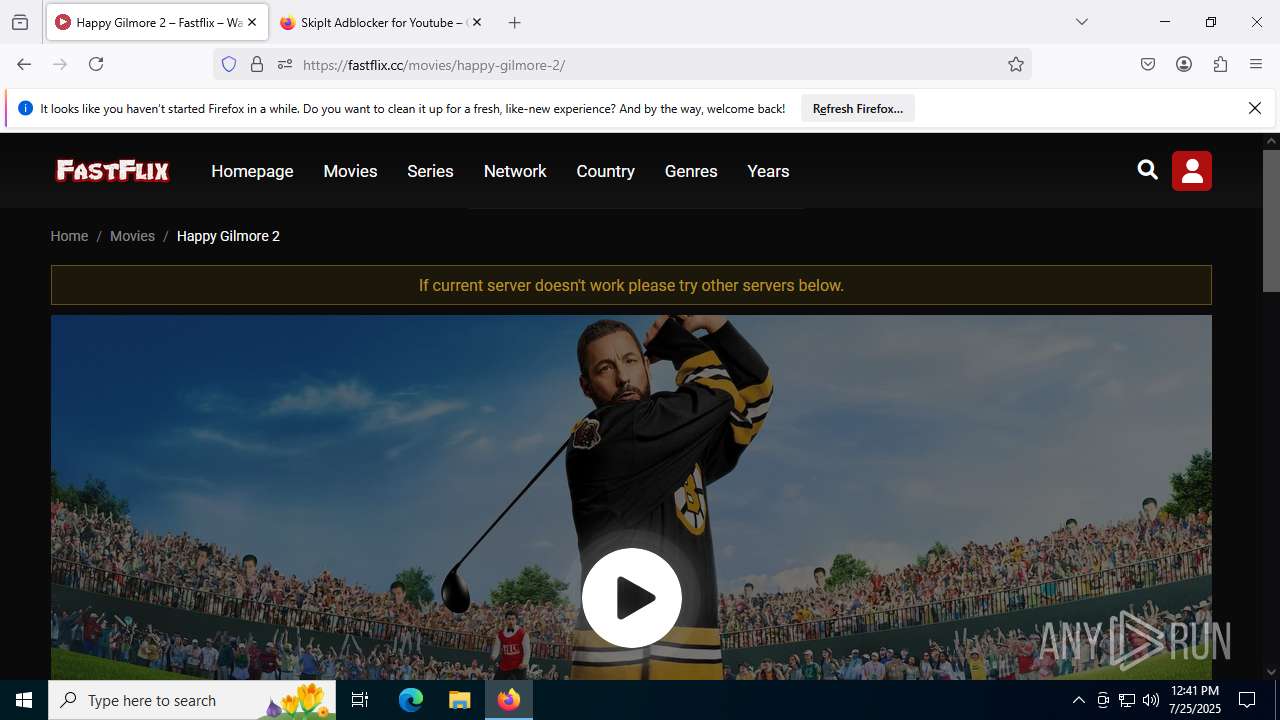Open the Movies nav item
Viewport: 1280px width, 720px height.
pyautogui.click(x=350, y=171)
